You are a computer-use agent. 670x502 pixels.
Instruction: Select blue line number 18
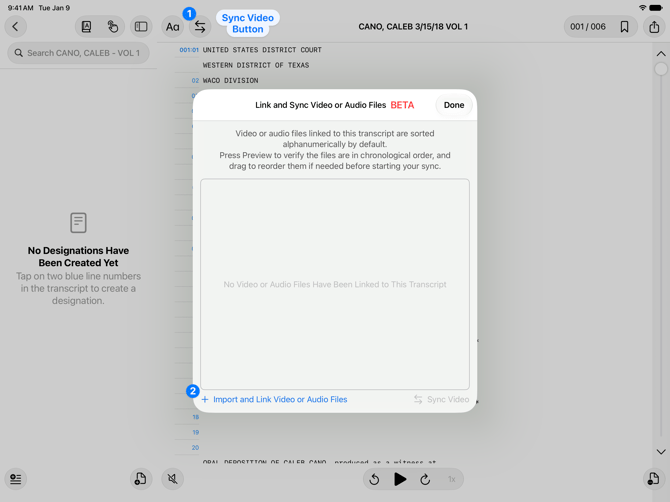(x=196, y=417)
